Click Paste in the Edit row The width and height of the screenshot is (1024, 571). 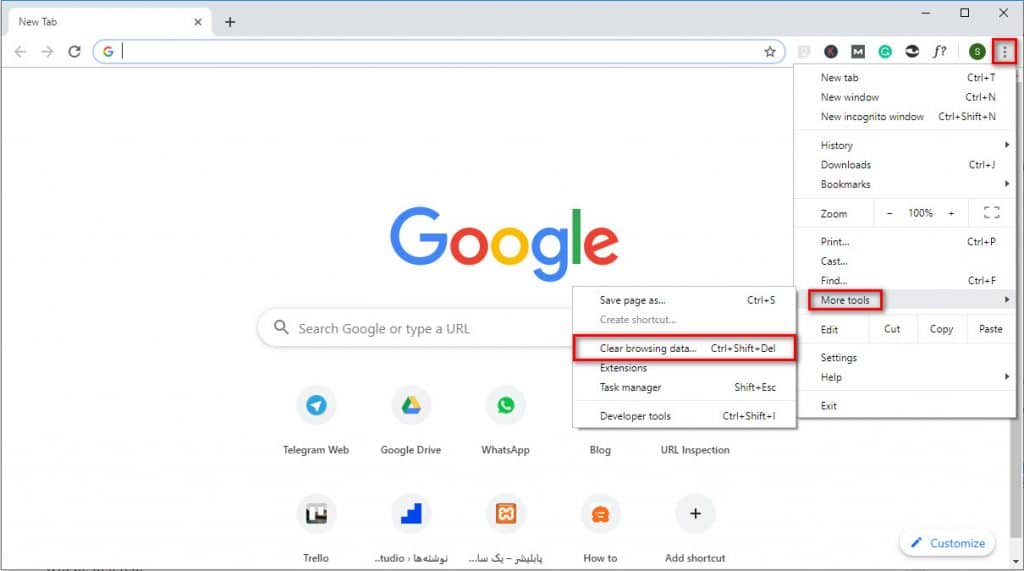tap(991, 329)
